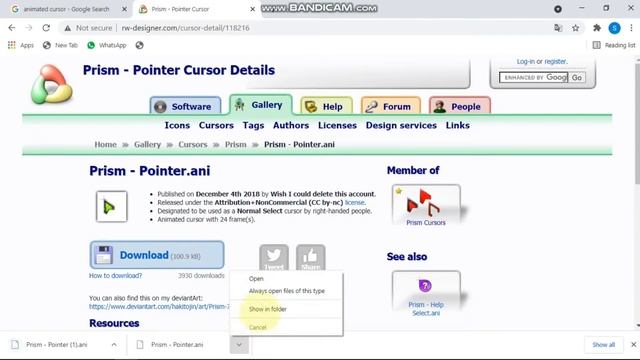
Task: Open the Prism - Pointer (1).ani download file
Action: click(x=57, y=344)
